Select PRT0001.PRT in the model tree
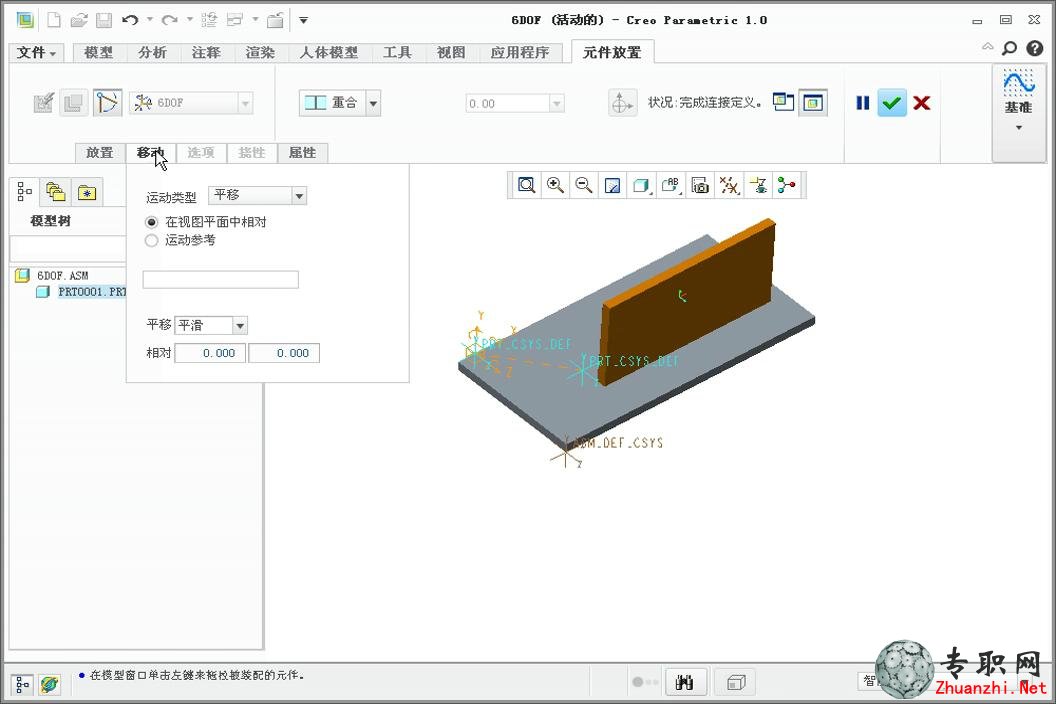 tap(92, 292)
